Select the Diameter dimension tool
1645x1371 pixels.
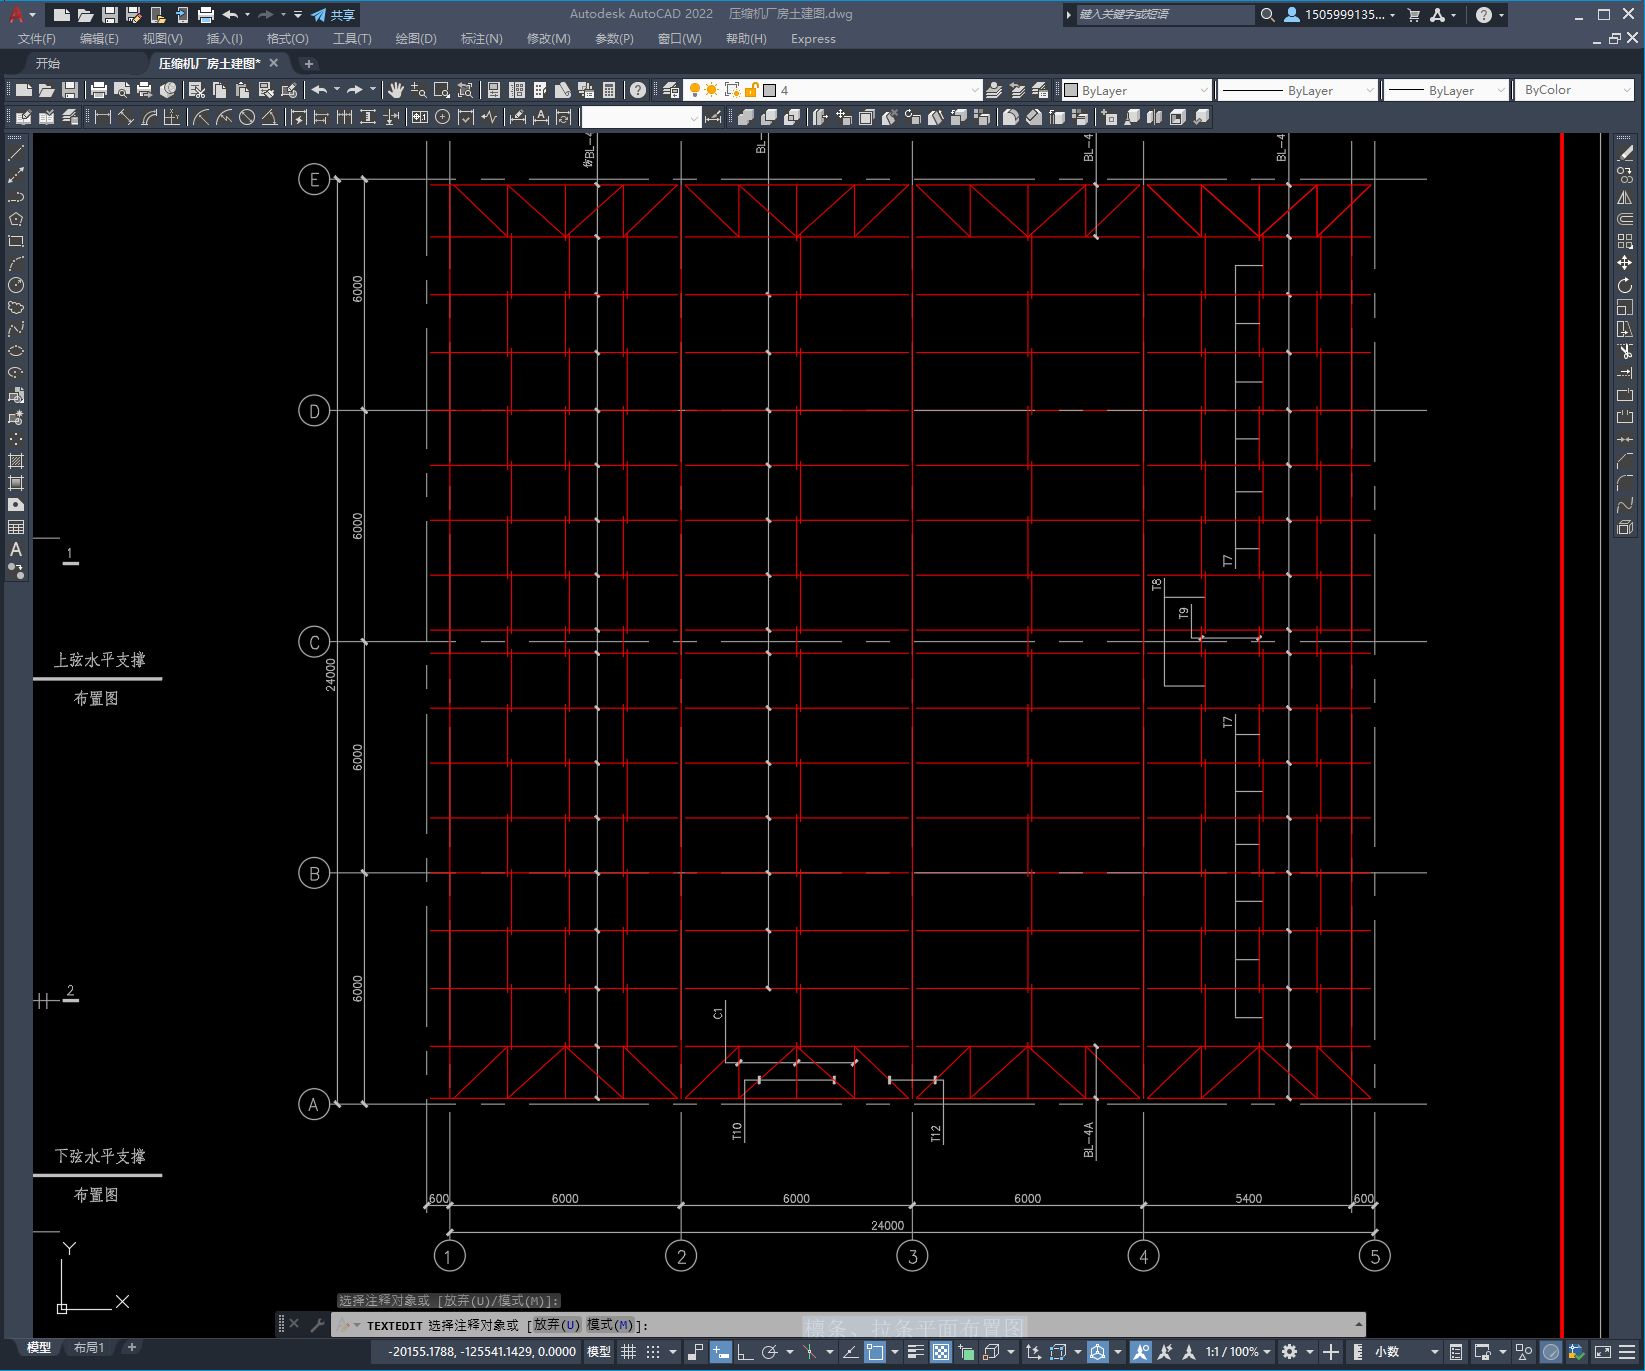(247, 117)
